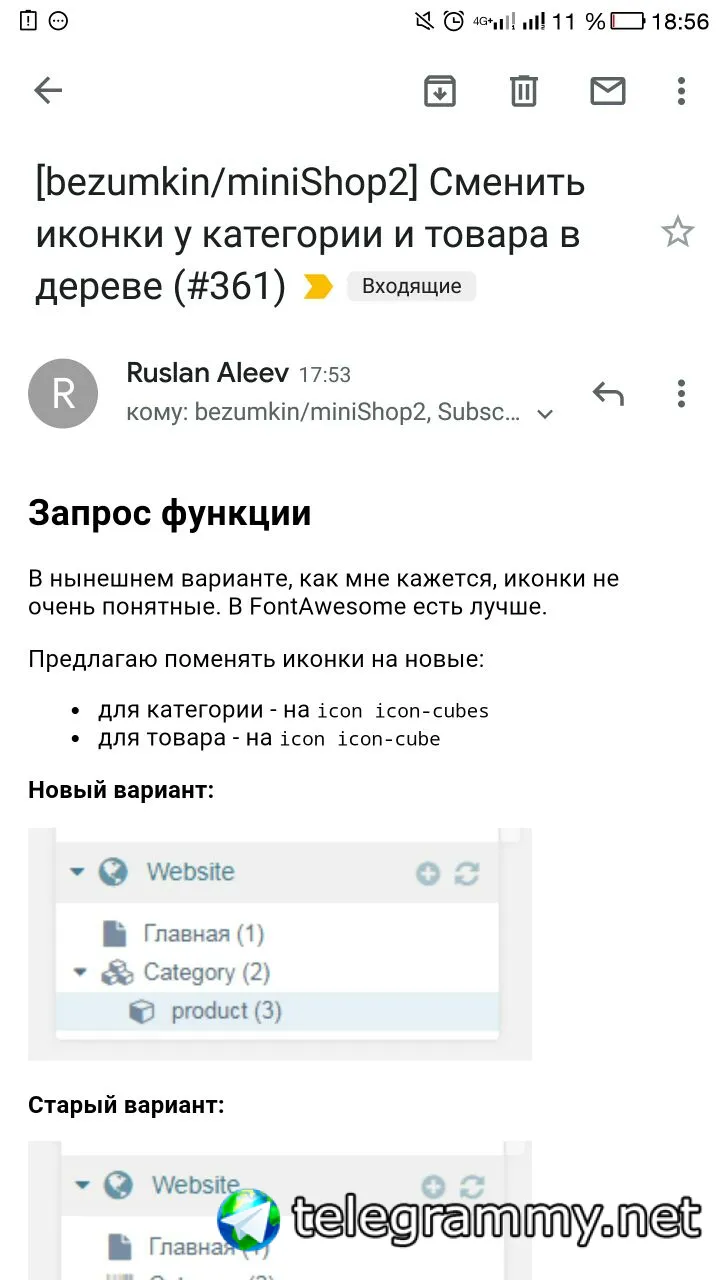Open the top-right three-dot overflow menu
This screenshot has width=720, height=1280.
[x=681, y=91]
